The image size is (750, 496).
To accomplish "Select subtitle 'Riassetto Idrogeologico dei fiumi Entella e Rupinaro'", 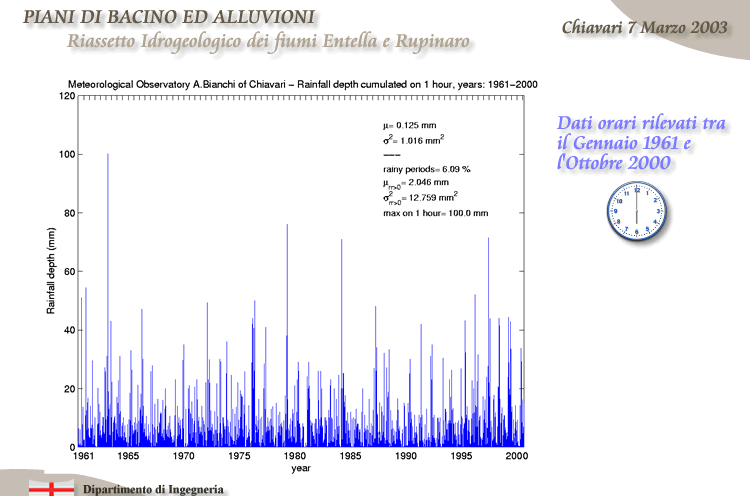I will (268, 42).
